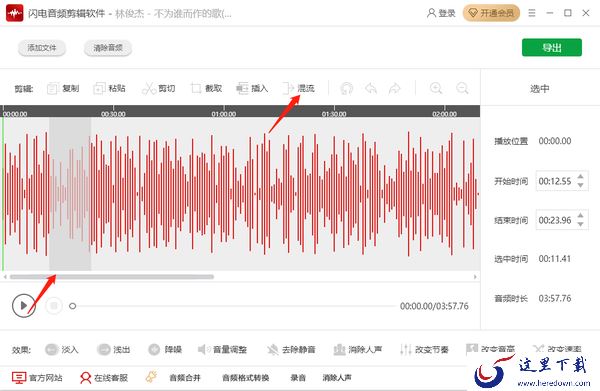Apply the 降噪 noise reduction effect

tap(165, 349)
